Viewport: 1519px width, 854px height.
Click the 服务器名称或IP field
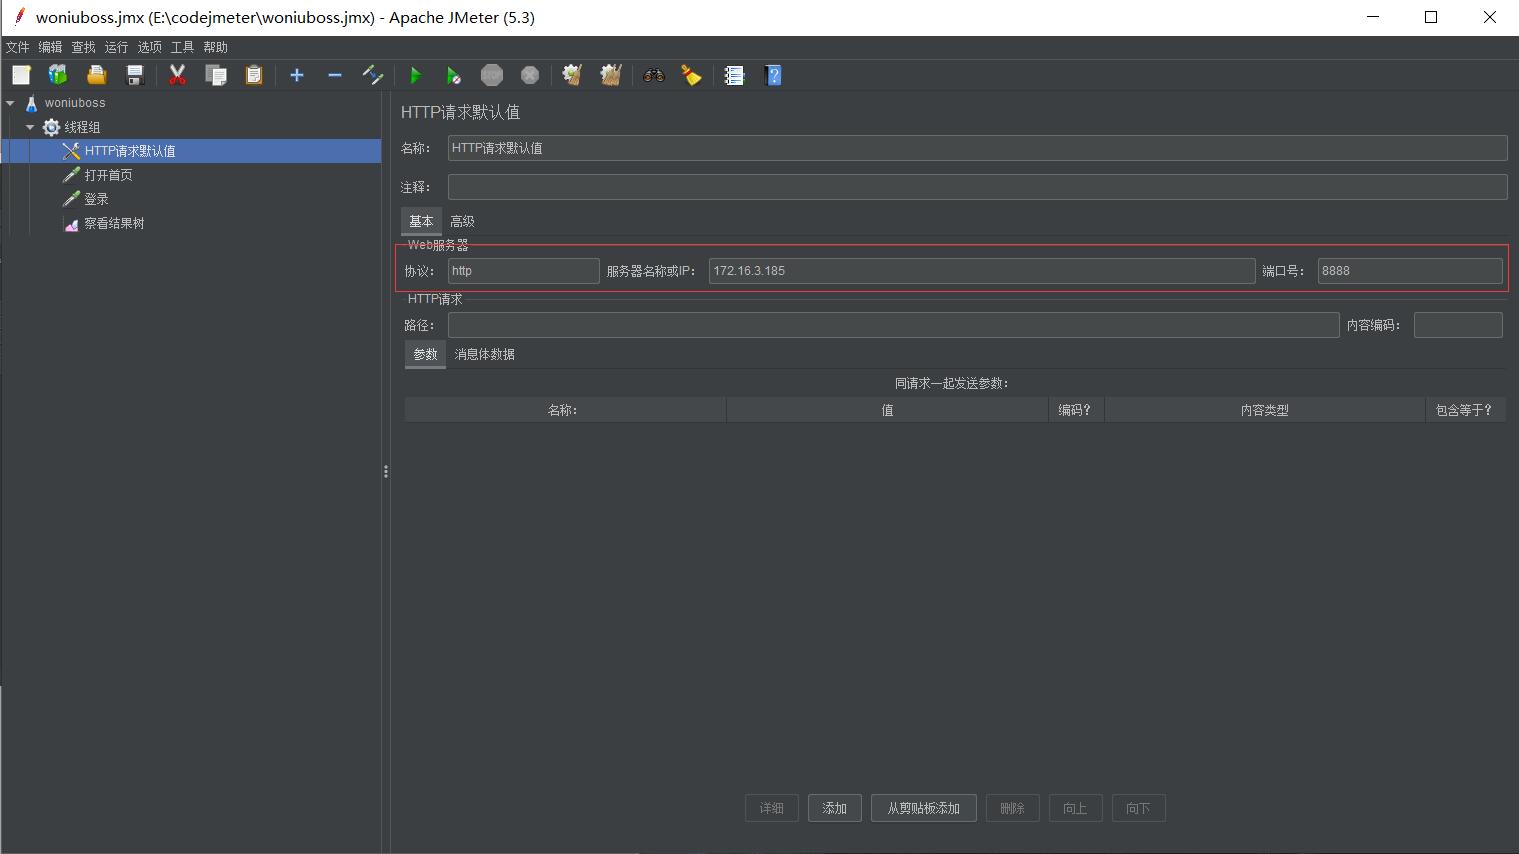[x=982, y=271]
